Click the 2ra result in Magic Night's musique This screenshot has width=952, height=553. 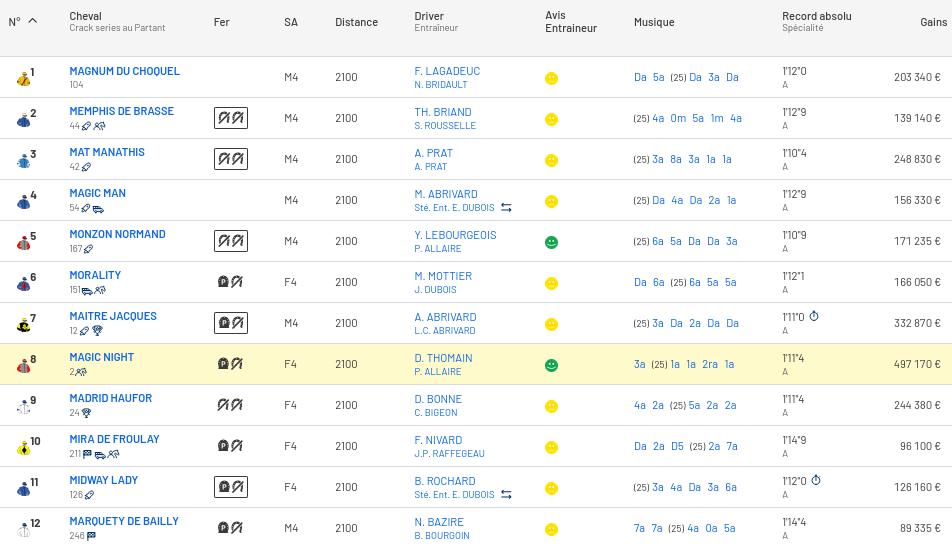(710, 364)
